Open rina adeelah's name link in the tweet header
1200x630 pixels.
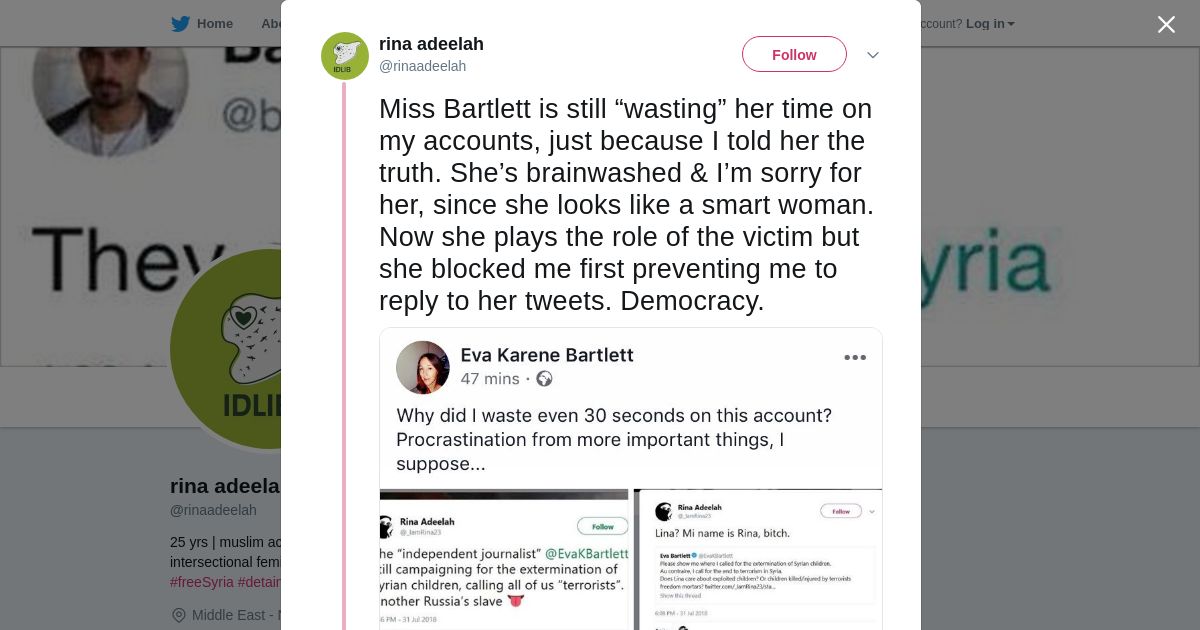[x=431, y=44]
